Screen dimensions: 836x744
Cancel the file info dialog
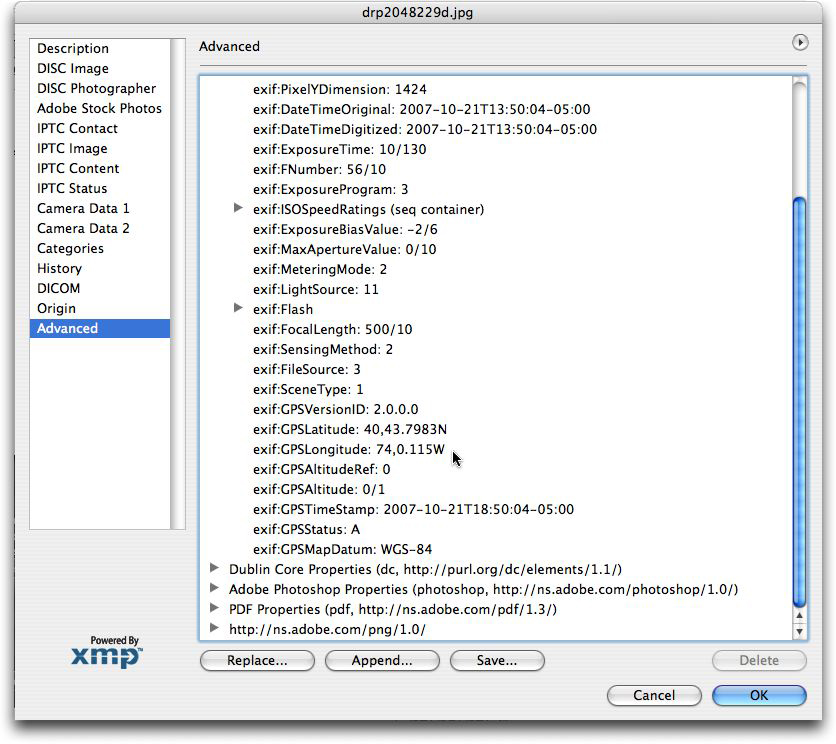tap(654, 695)
